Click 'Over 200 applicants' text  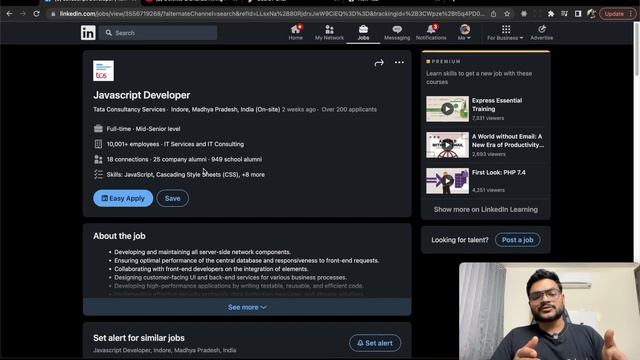349,109
